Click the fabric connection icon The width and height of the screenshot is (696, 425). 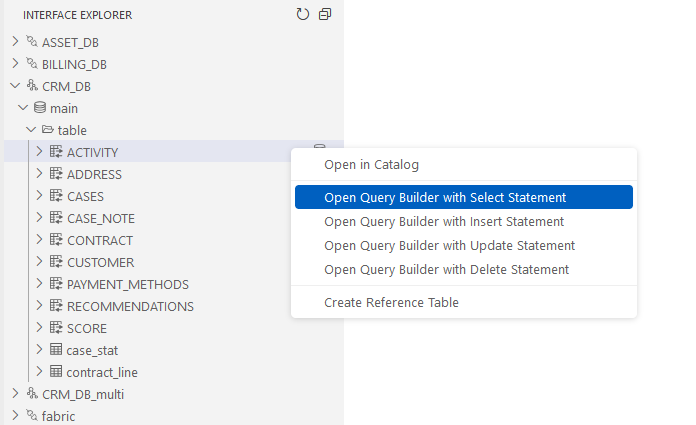[31, 416]
